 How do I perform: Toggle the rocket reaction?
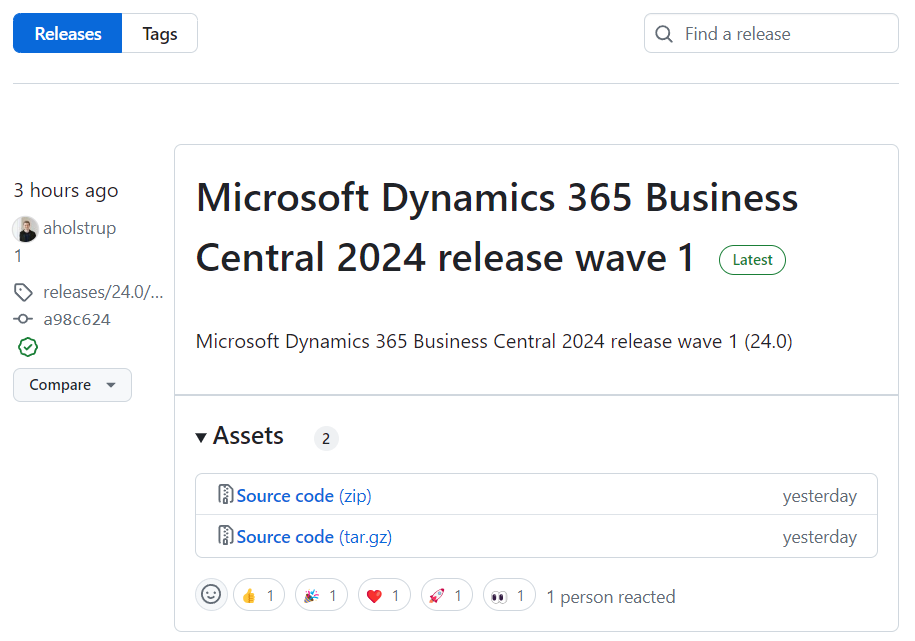446,595
